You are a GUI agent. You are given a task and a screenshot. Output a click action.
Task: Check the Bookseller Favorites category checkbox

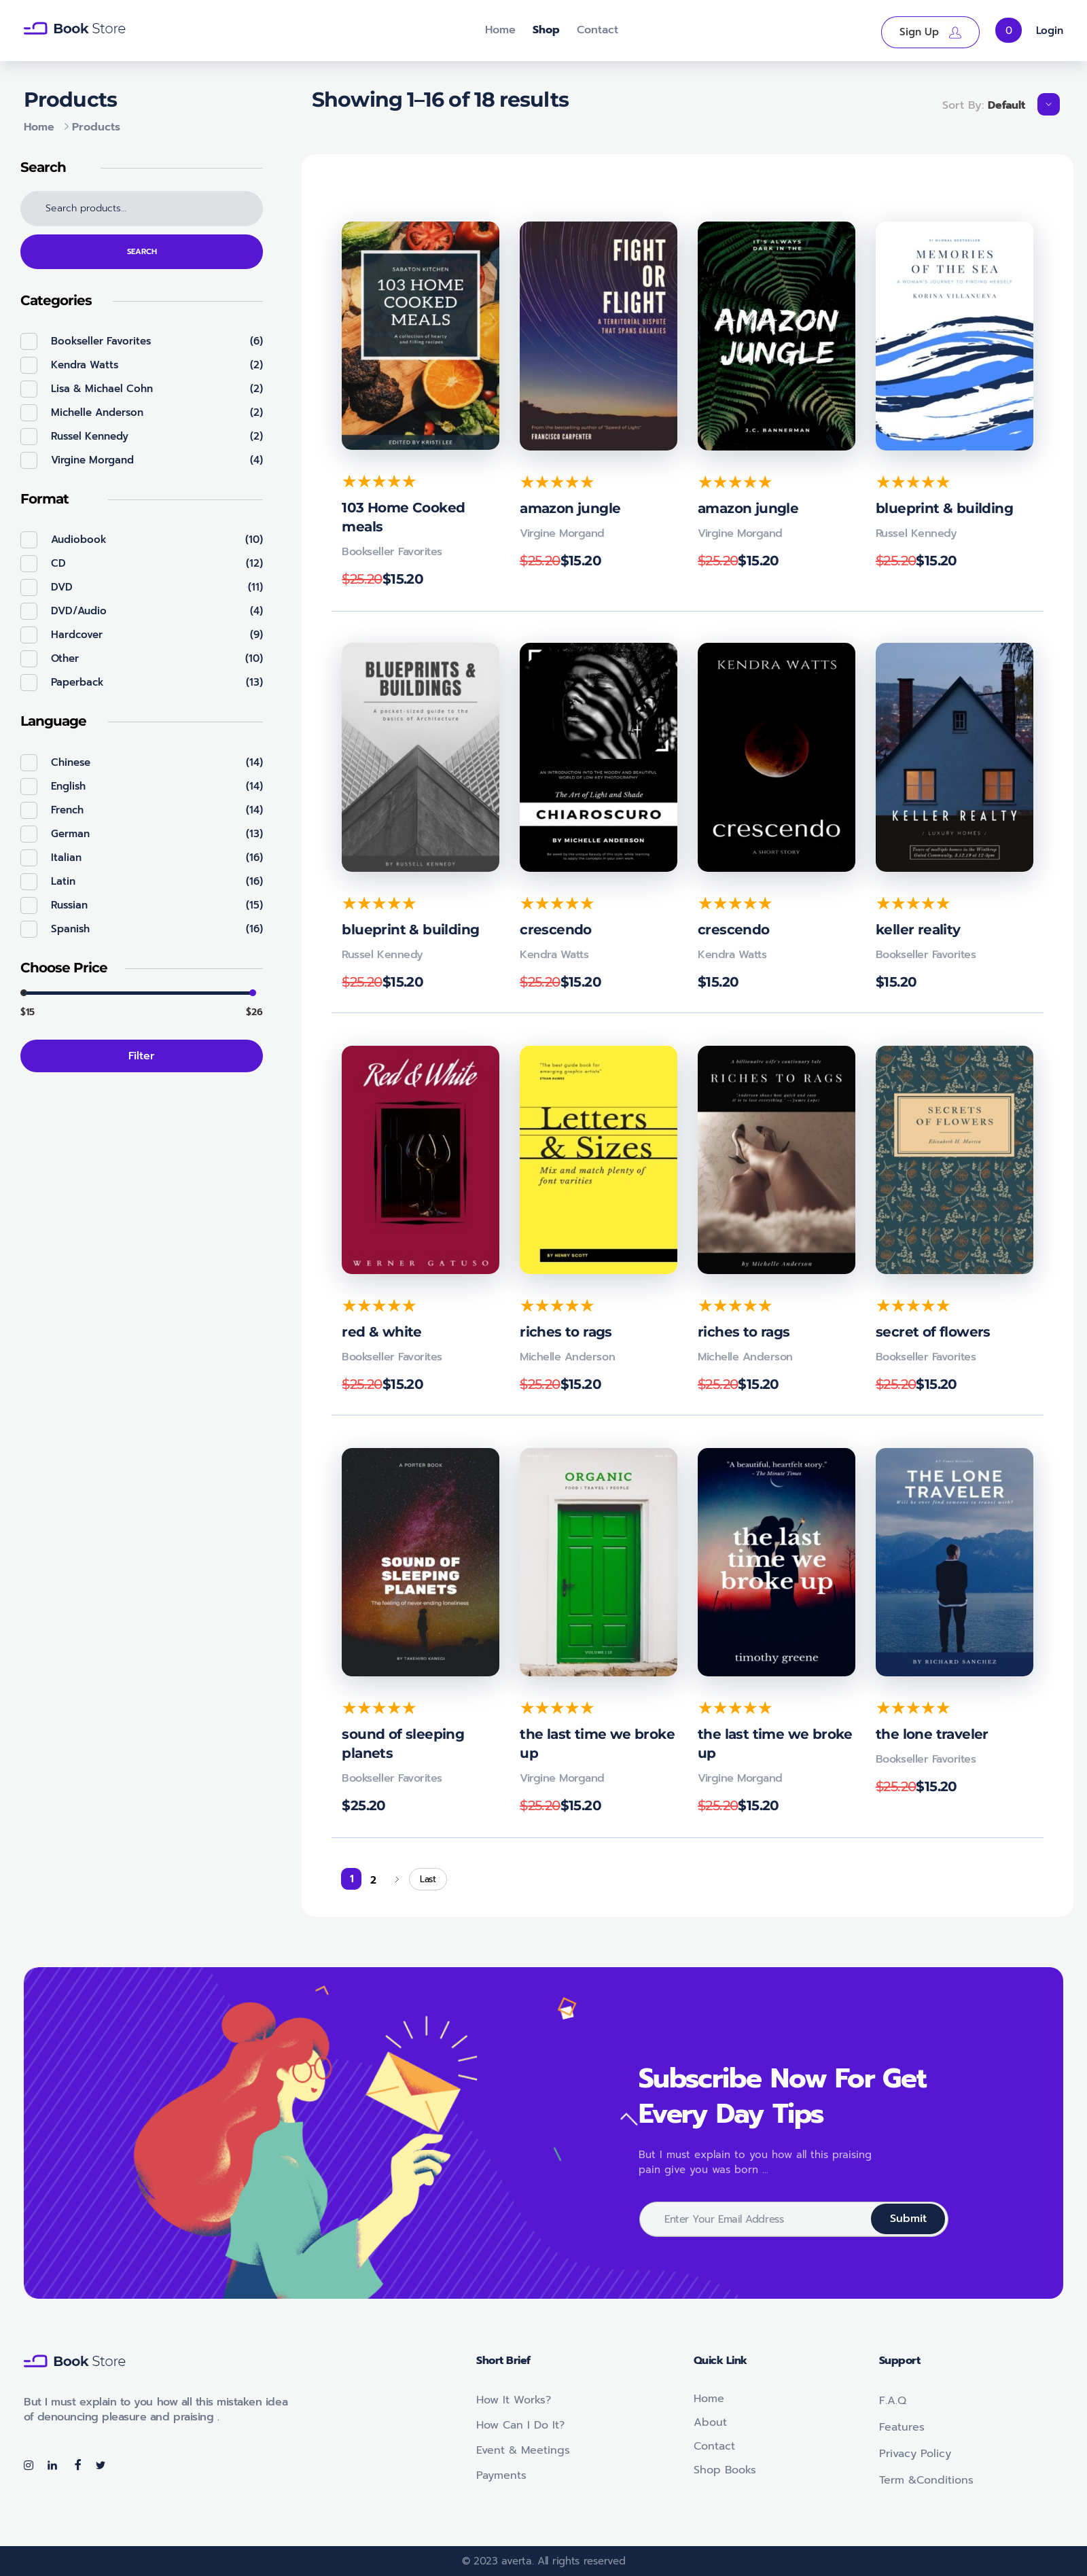(29, 341)
